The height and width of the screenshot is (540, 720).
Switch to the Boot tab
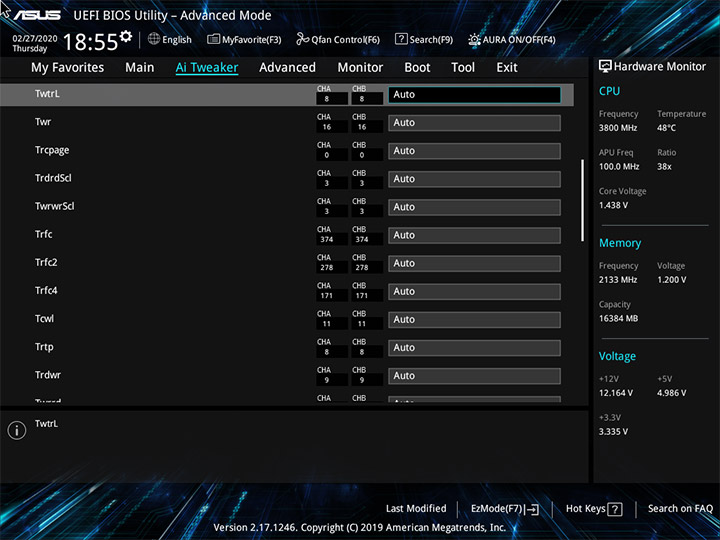pyautogui.click(x=417, y=68)
